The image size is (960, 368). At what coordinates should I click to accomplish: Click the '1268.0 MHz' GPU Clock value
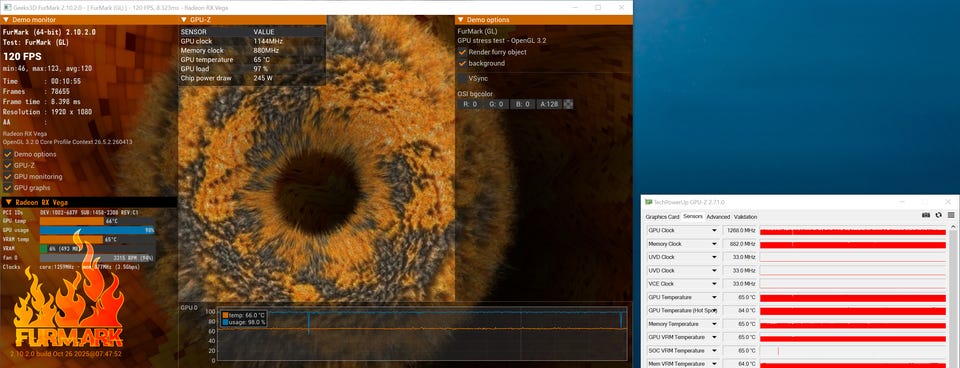(741, 231)
